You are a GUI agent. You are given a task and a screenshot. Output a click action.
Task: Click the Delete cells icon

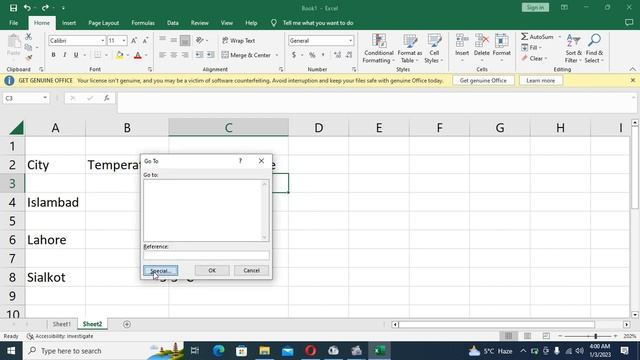tap(482, 41)
